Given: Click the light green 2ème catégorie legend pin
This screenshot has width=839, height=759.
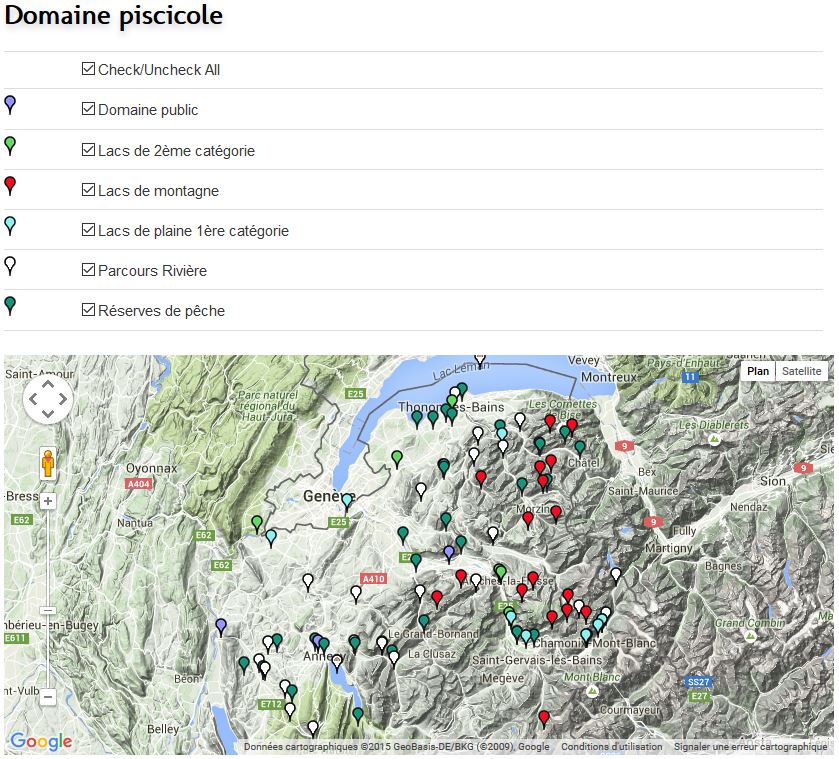Looking at the screenshot, I should 10,146.
